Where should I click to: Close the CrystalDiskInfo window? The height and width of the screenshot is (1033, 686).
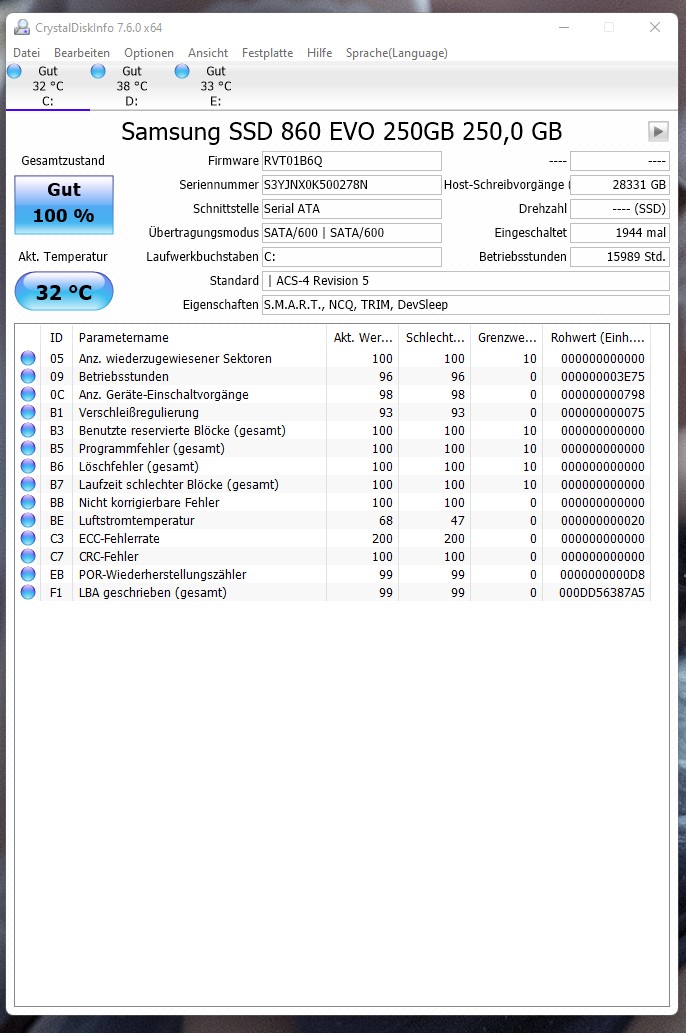click(654, 27)
